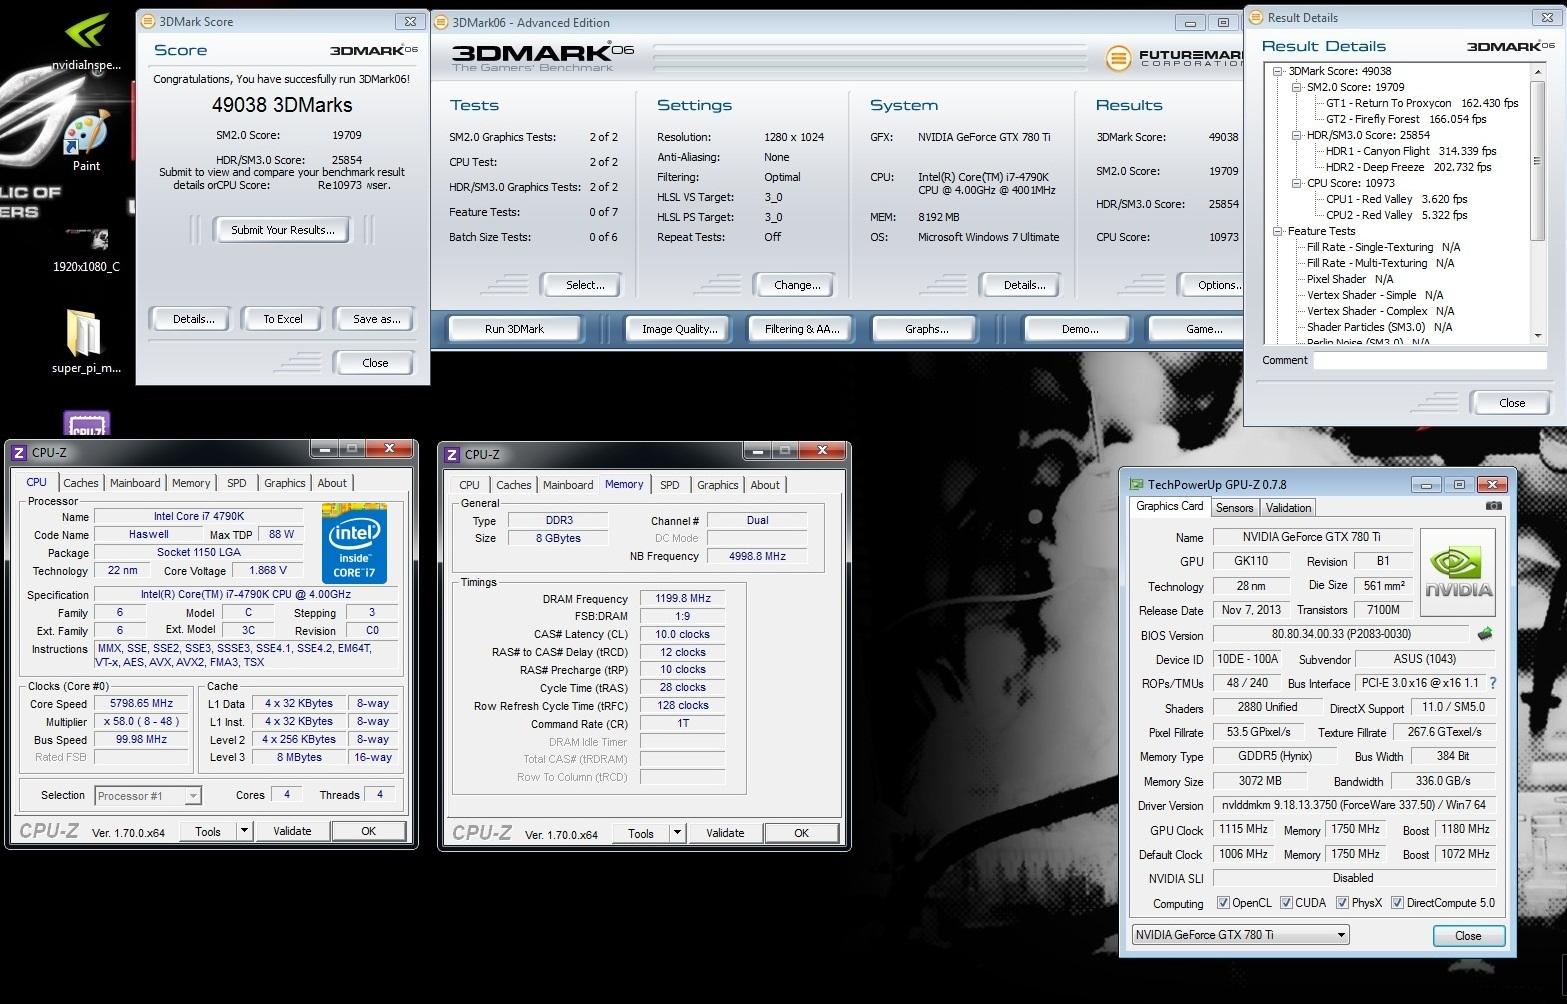The height and width of the screenshot is (1004, 1567).
Task: Select GT1 - Return To Proxycon row
Action: tap(1422, 103)
